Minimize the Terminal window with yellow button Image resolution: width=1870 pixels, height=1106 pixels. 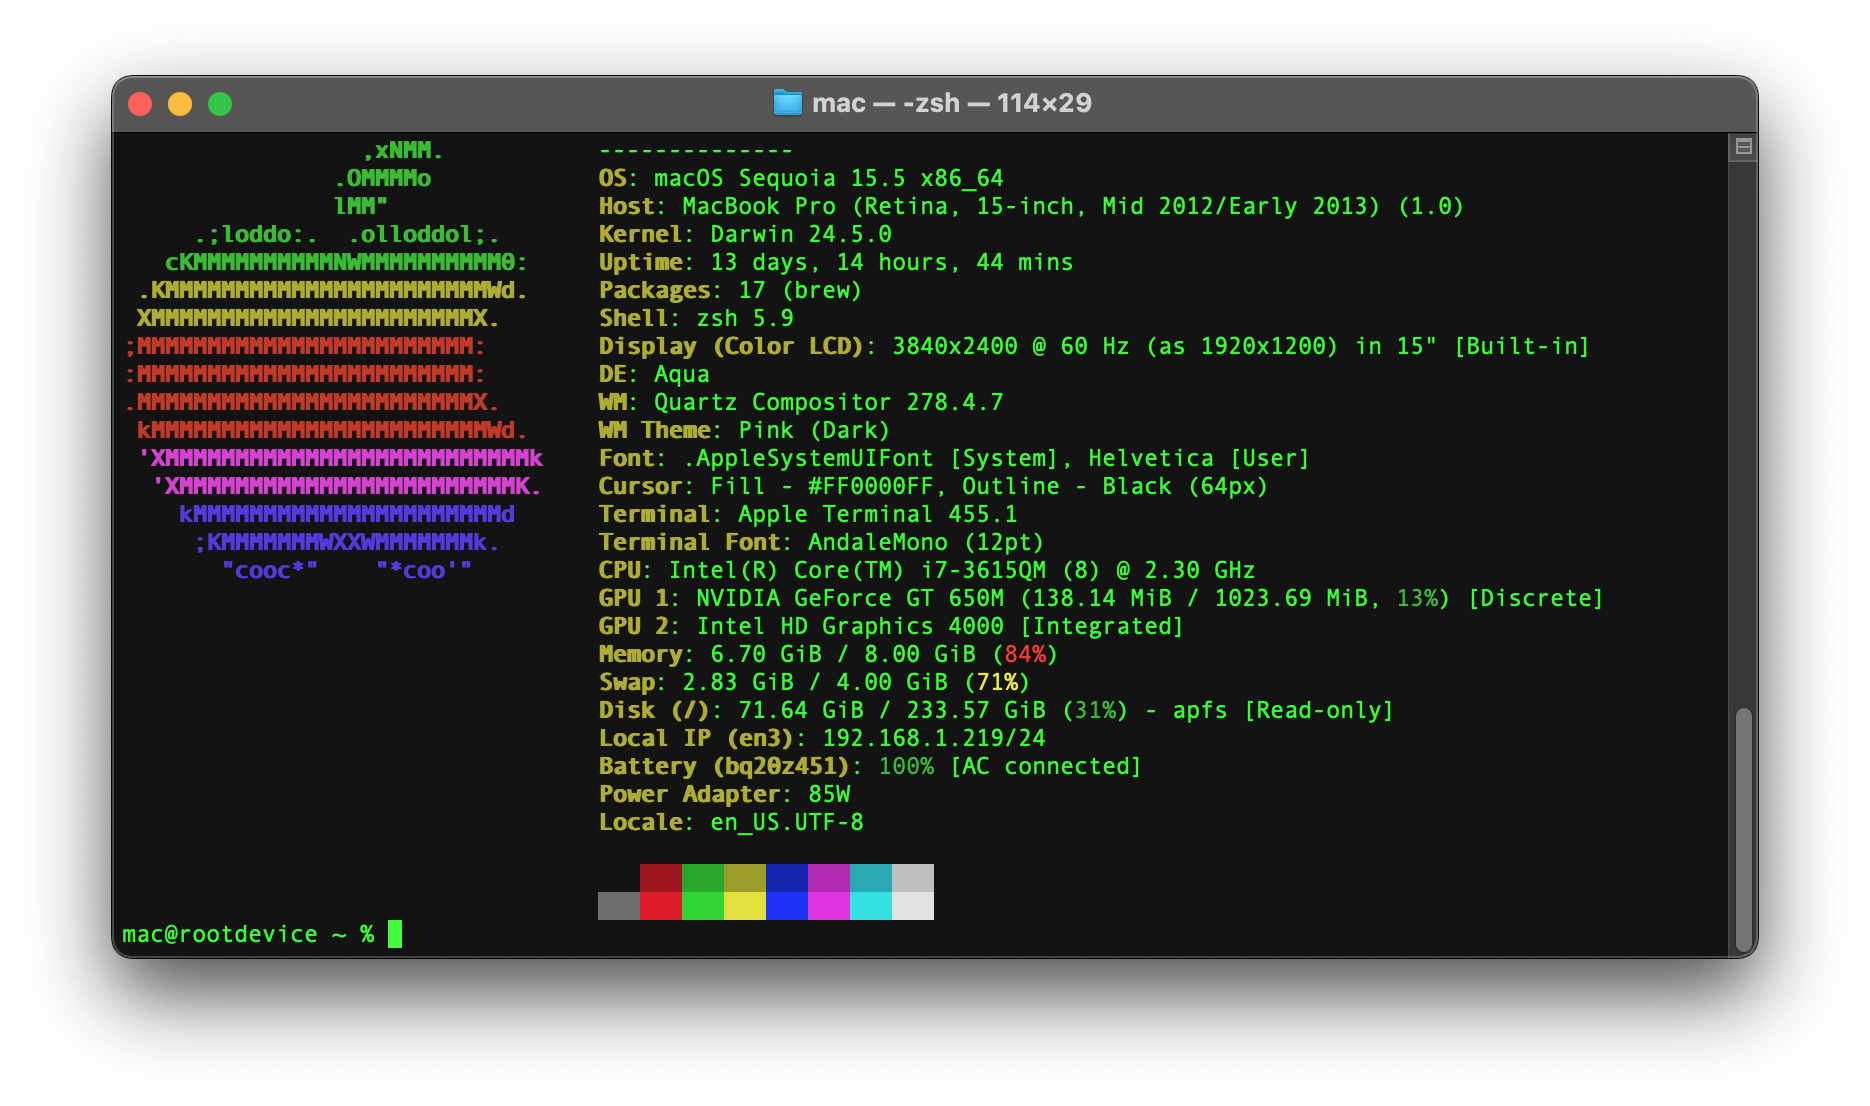point(180,104)
